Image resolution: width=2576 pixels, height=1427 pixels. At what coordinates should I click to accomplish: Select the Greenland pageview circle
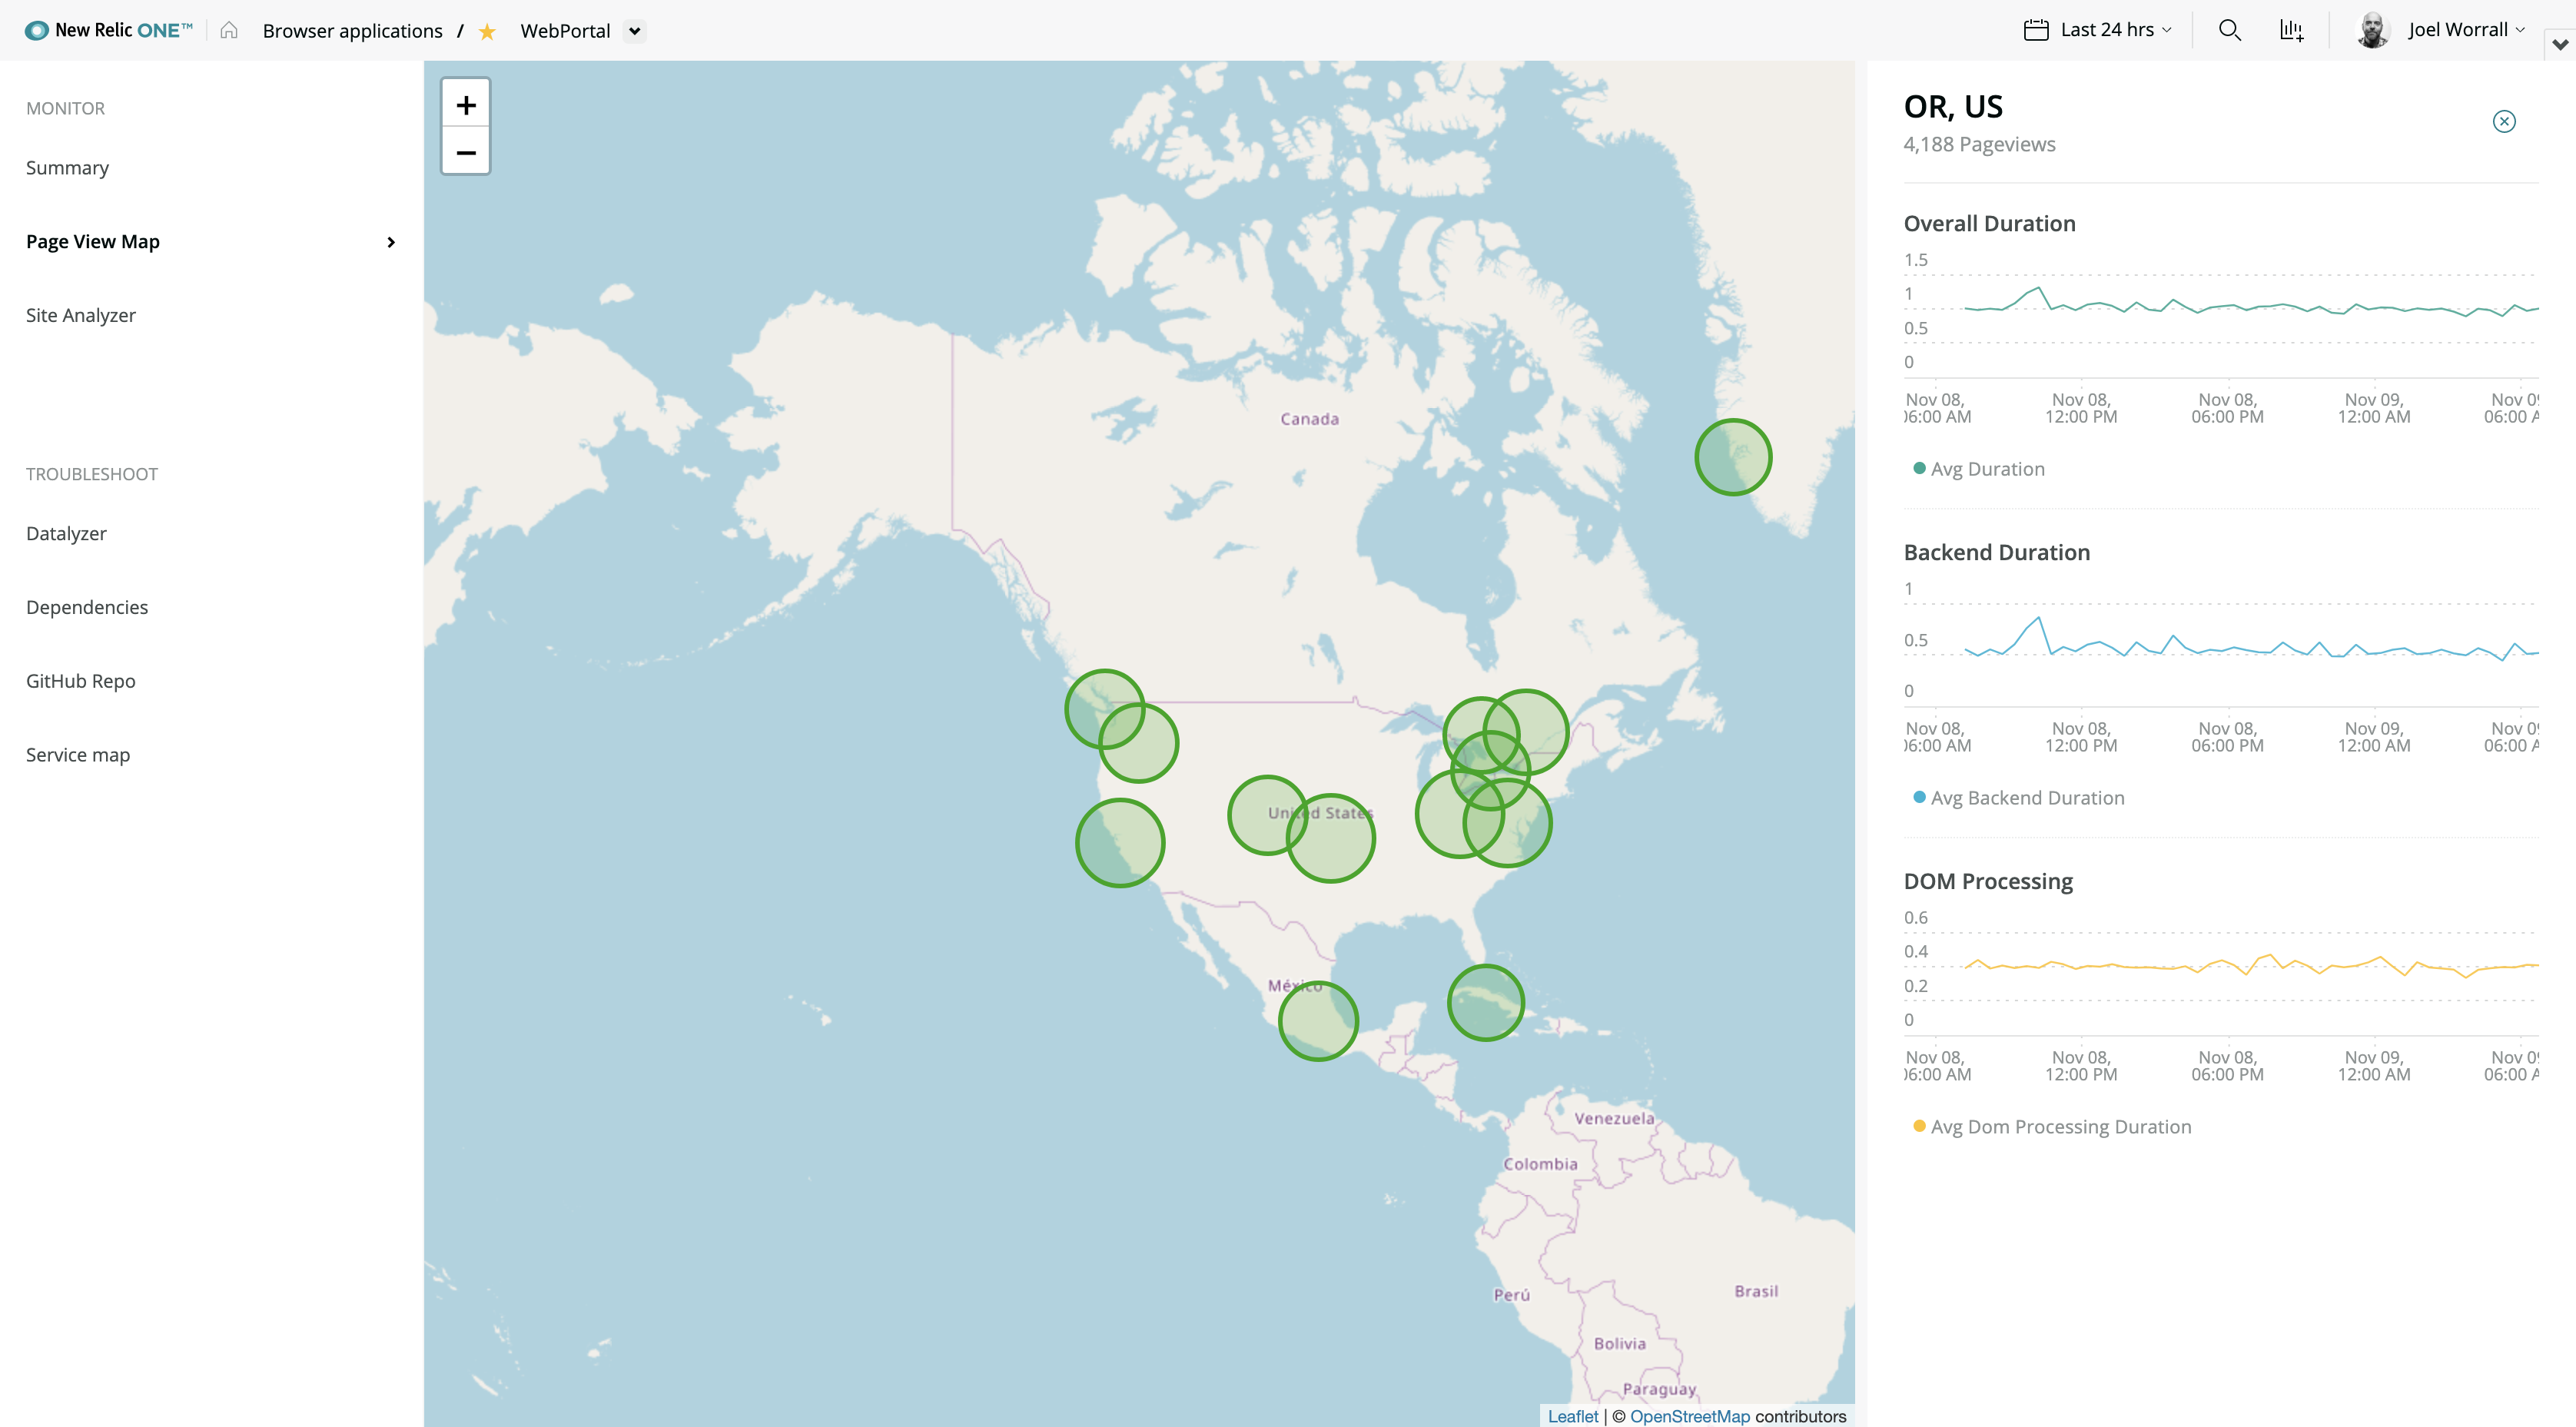coord(1733,457)
